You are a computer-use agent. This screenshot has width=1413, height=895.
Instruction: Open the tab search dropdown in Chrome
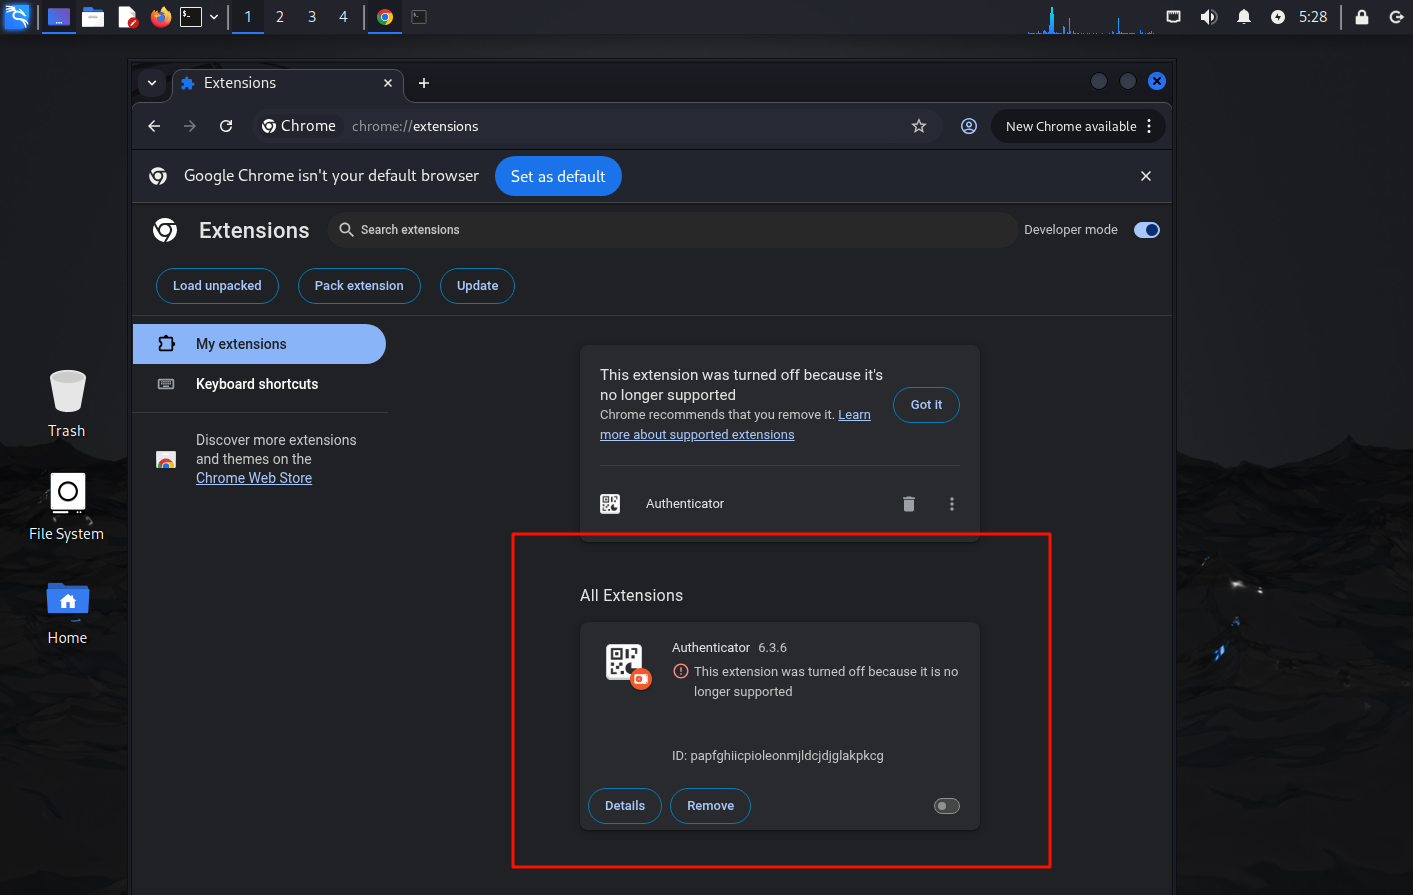point(152,83)
